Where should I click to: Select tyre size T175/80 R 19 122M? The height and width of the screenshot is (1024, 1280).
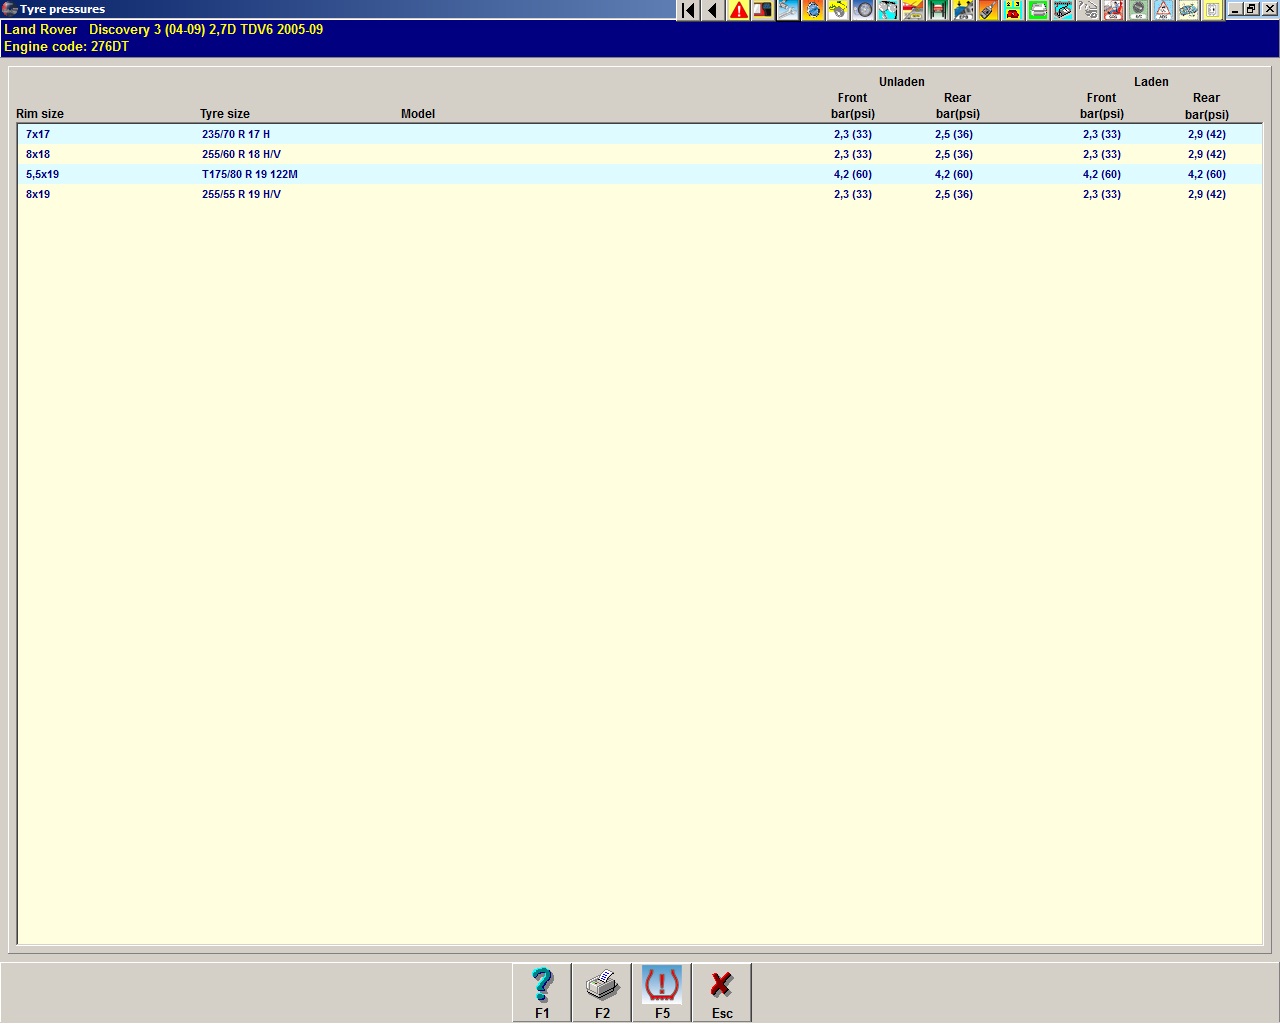point(250,174)
